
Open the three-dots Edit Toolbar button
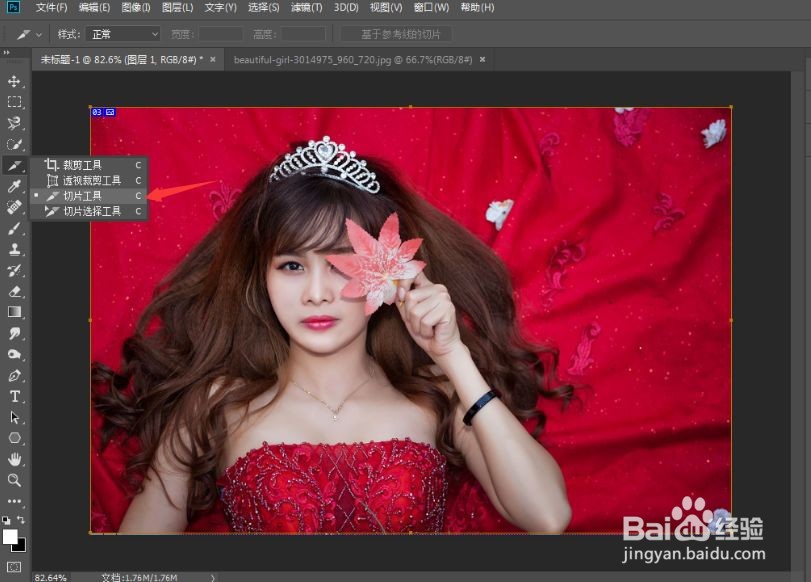(x=14, y=501)
